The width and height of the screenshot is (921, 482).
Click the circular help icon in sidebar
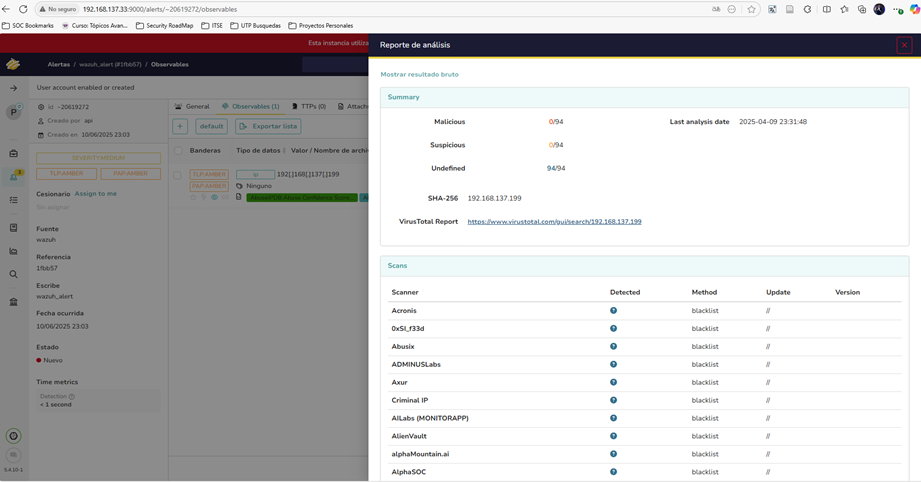(14, 436)
